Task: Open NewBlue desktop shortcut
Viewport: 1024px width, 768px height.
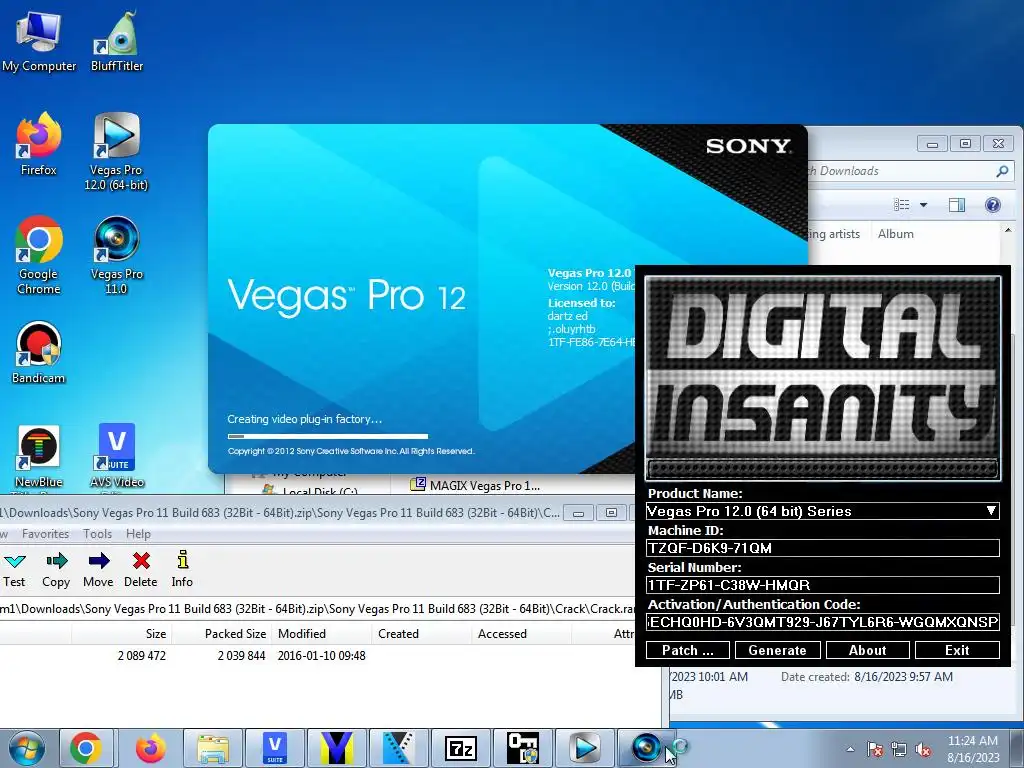Action: [x=39, y=456]
